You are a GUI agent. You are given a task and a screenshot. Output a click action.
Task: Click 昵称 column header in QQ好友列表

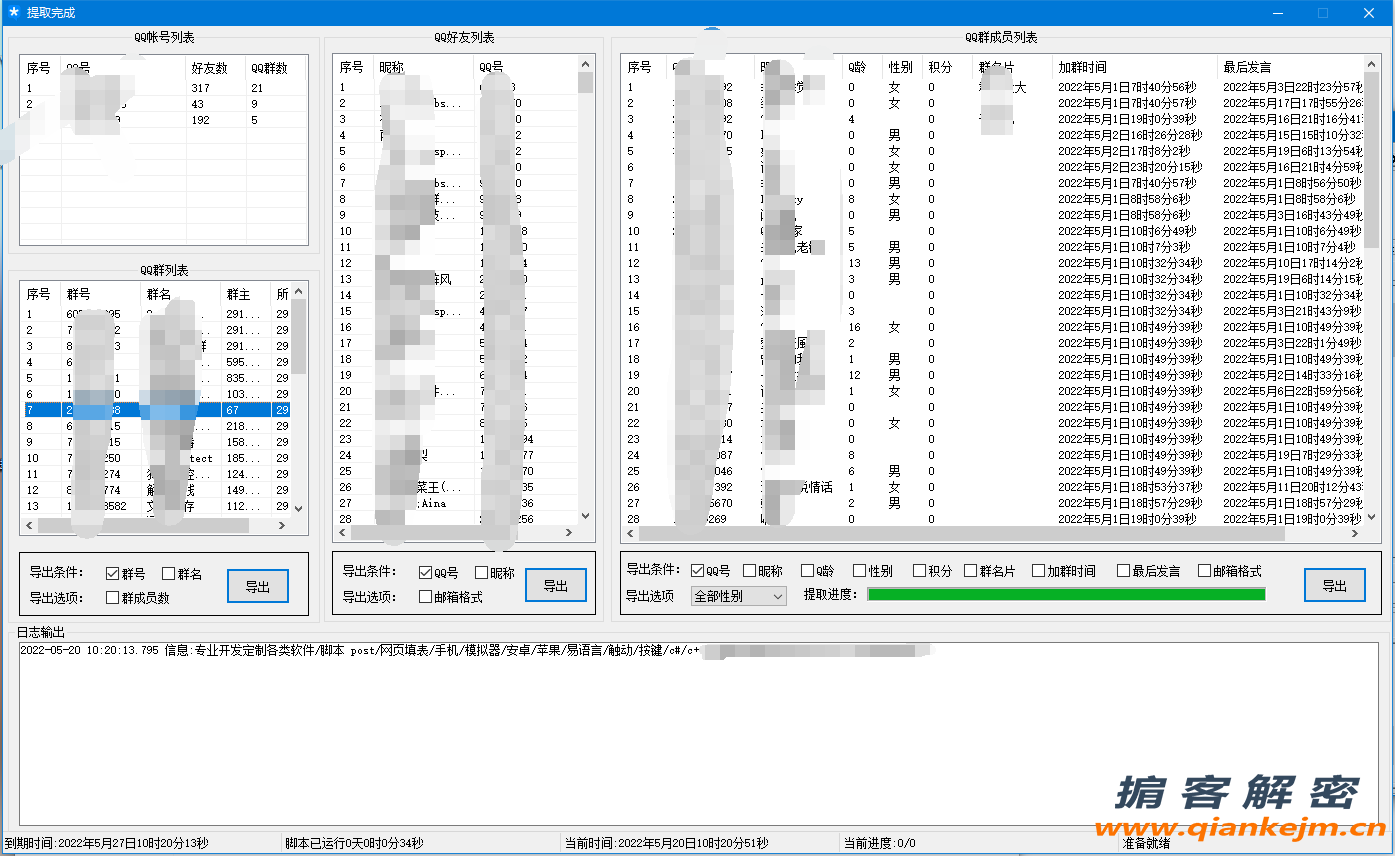[x=424, y=67]
